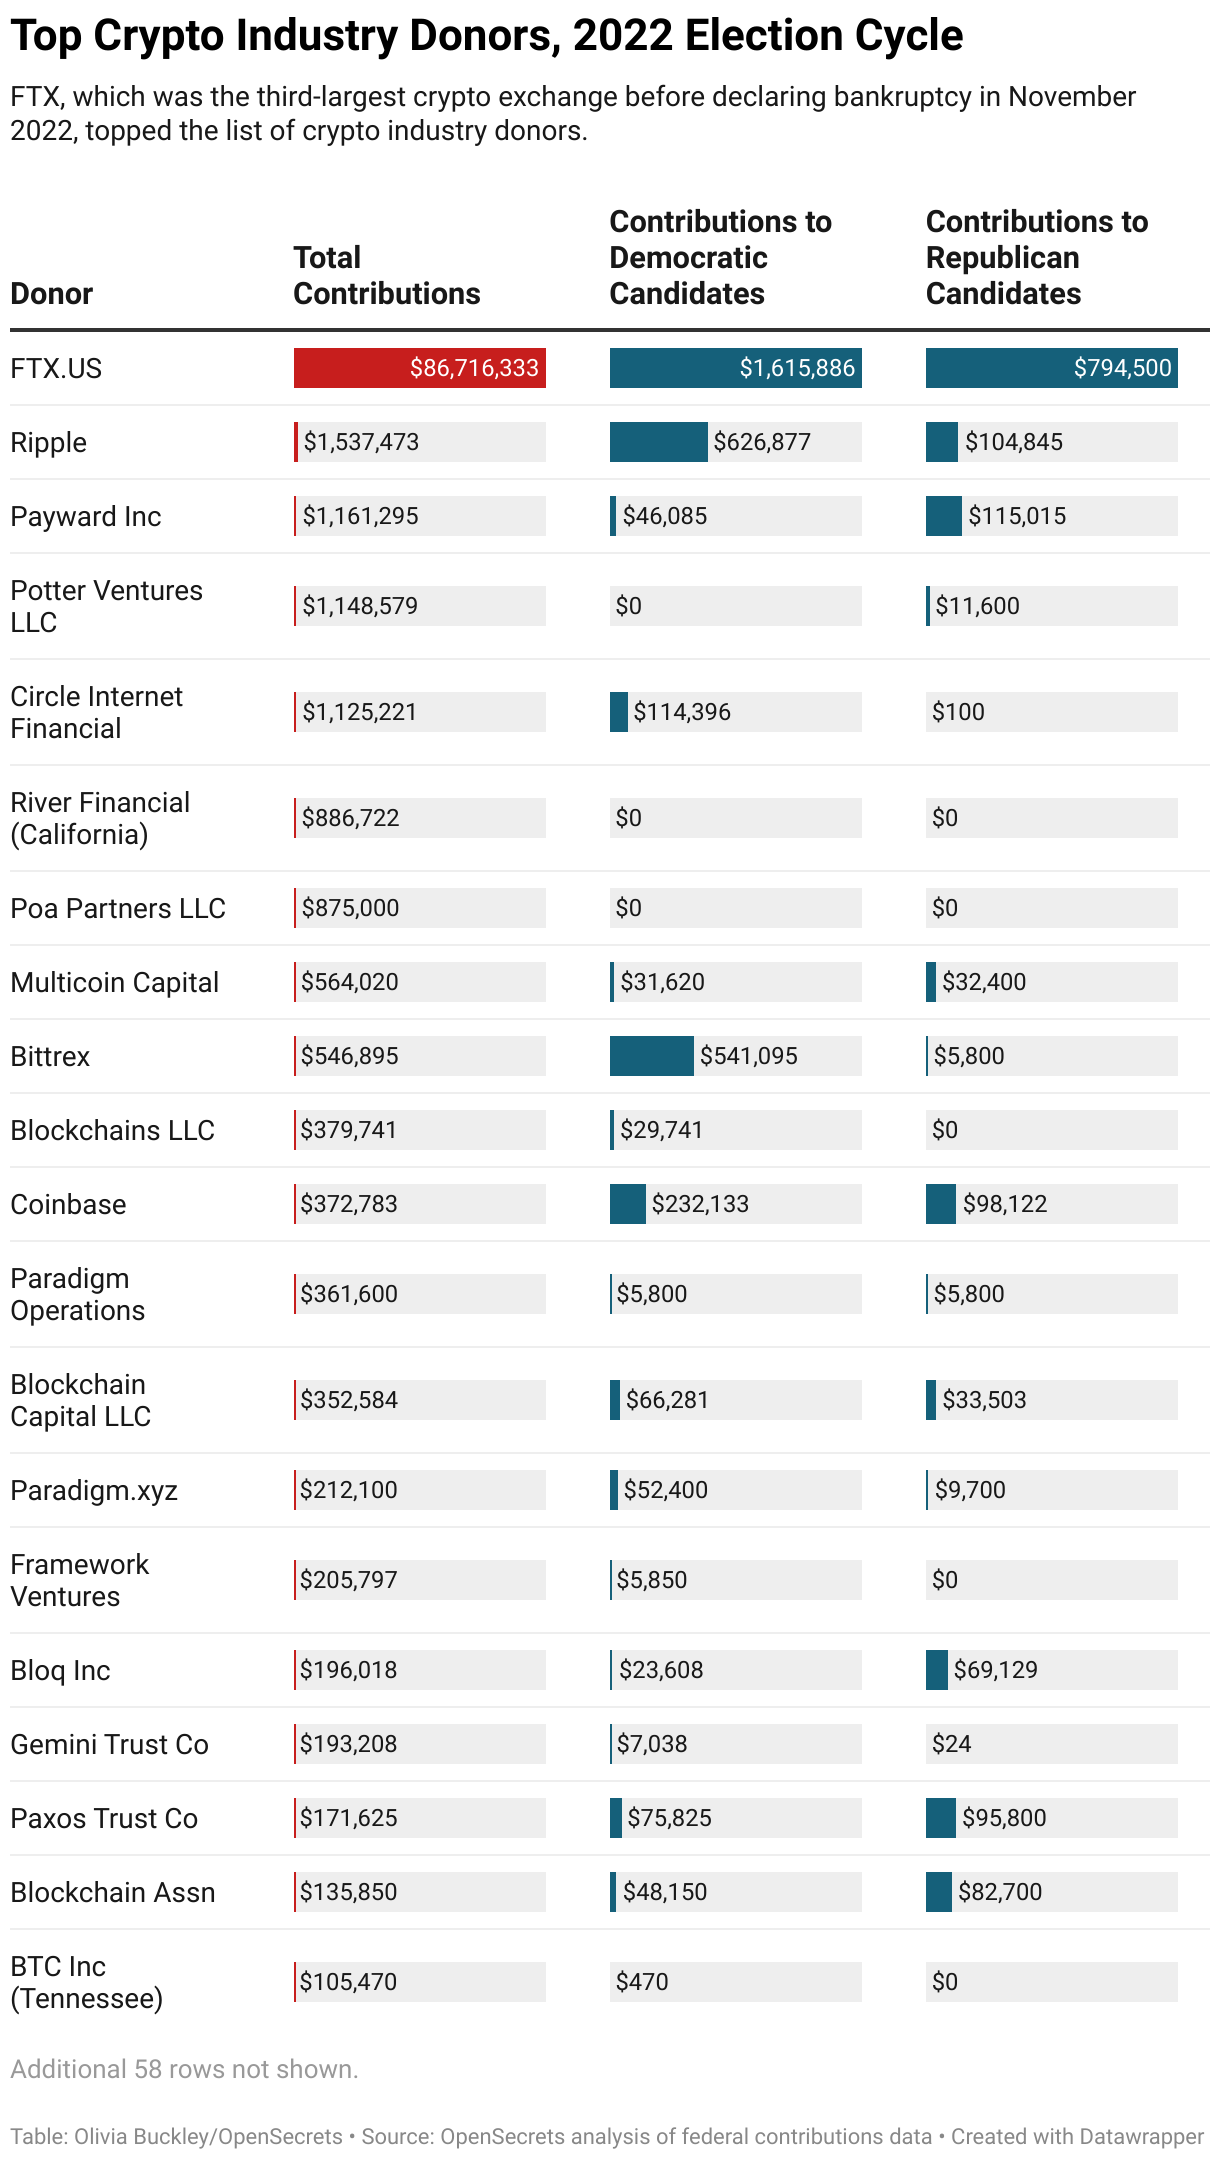The width and height of the screenshot is (1220, 2160).
Task: Click the red FTX.US total contributions bar
Action: tap(419, 368)
